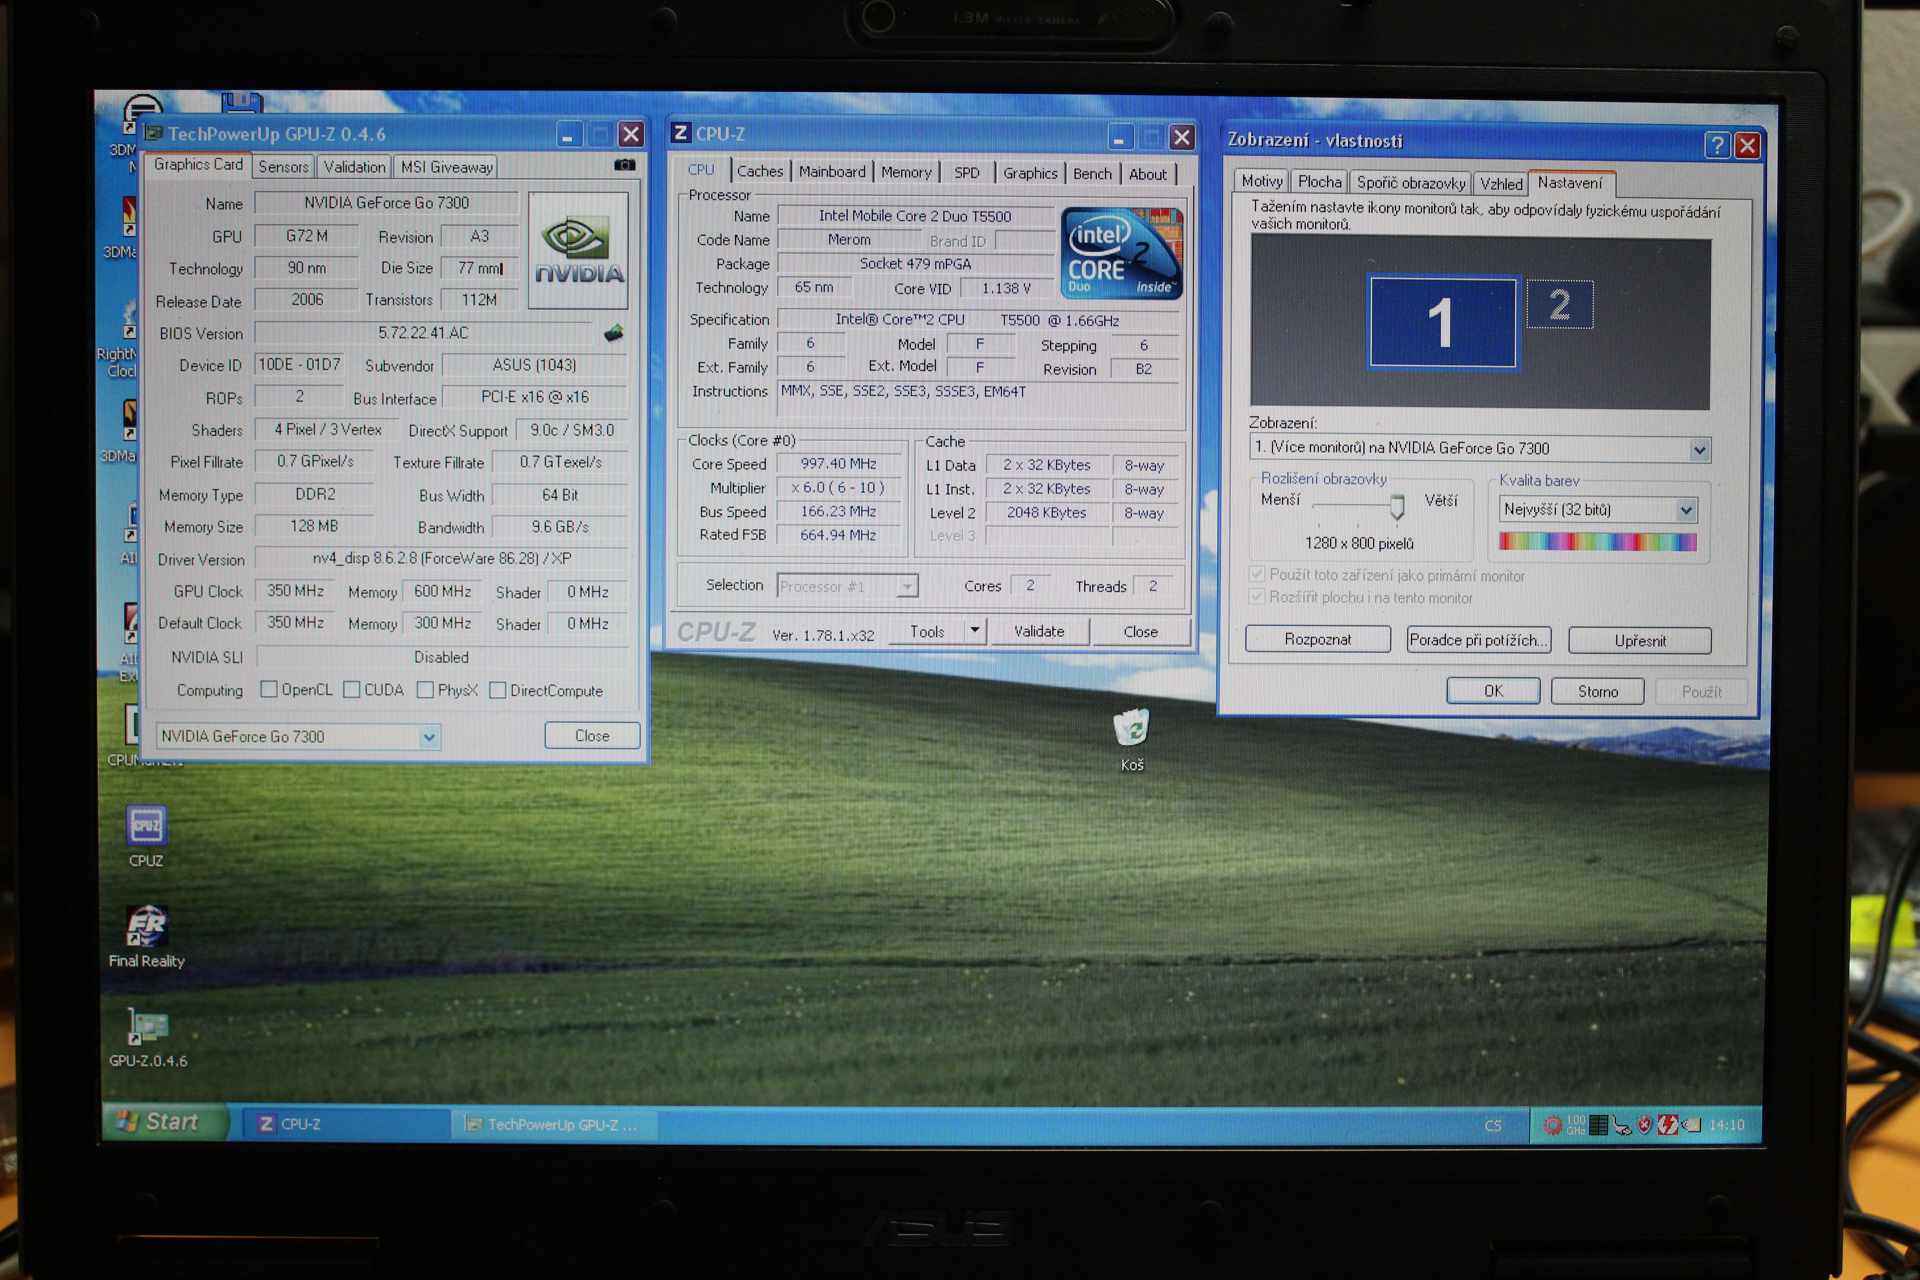Enable the PhysX checkbox
Screen dimensions: 1920x1280
[425, 689]
